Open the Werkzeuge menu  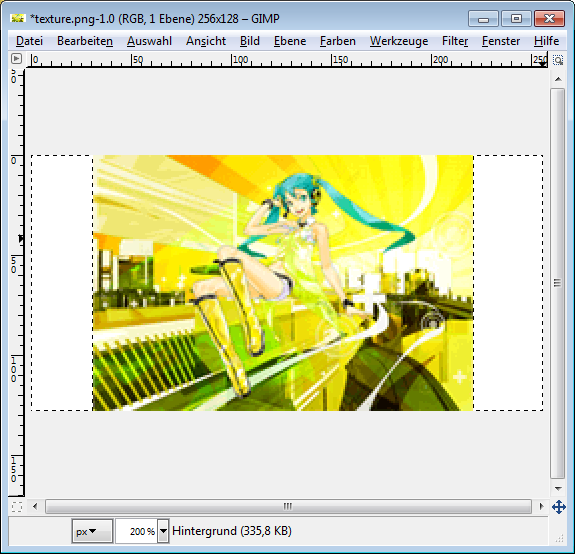399,41
